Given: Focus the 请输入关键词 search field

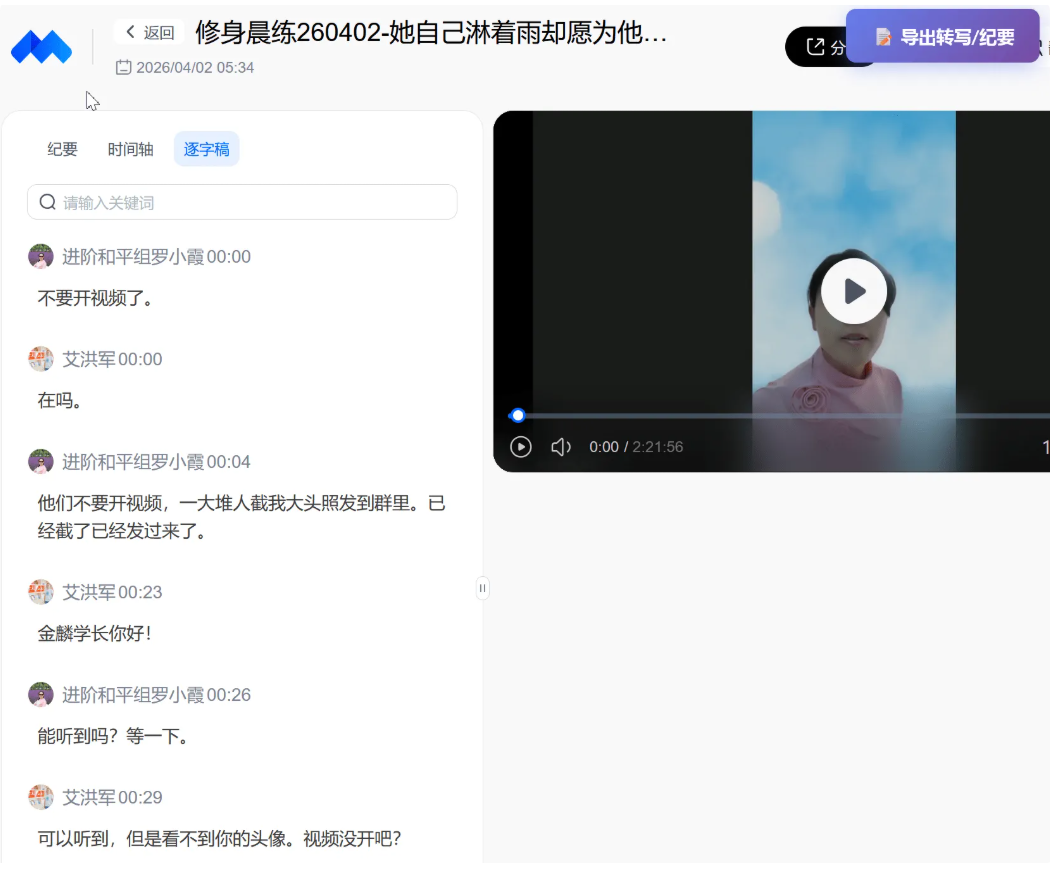Looking at the screenshot, I should pyautogui.click(x=242, y=202).
